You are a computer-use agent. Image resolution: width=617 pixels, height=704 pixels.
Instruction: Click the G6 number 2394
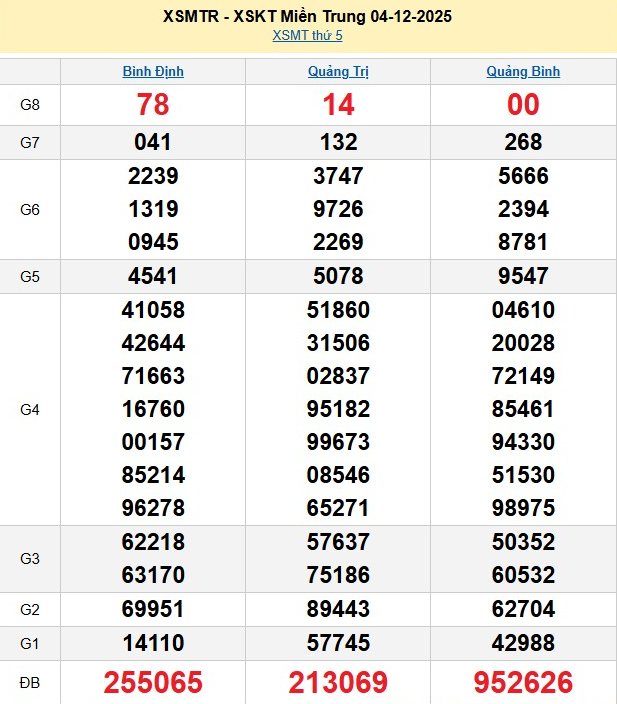[x=523, y=209]
